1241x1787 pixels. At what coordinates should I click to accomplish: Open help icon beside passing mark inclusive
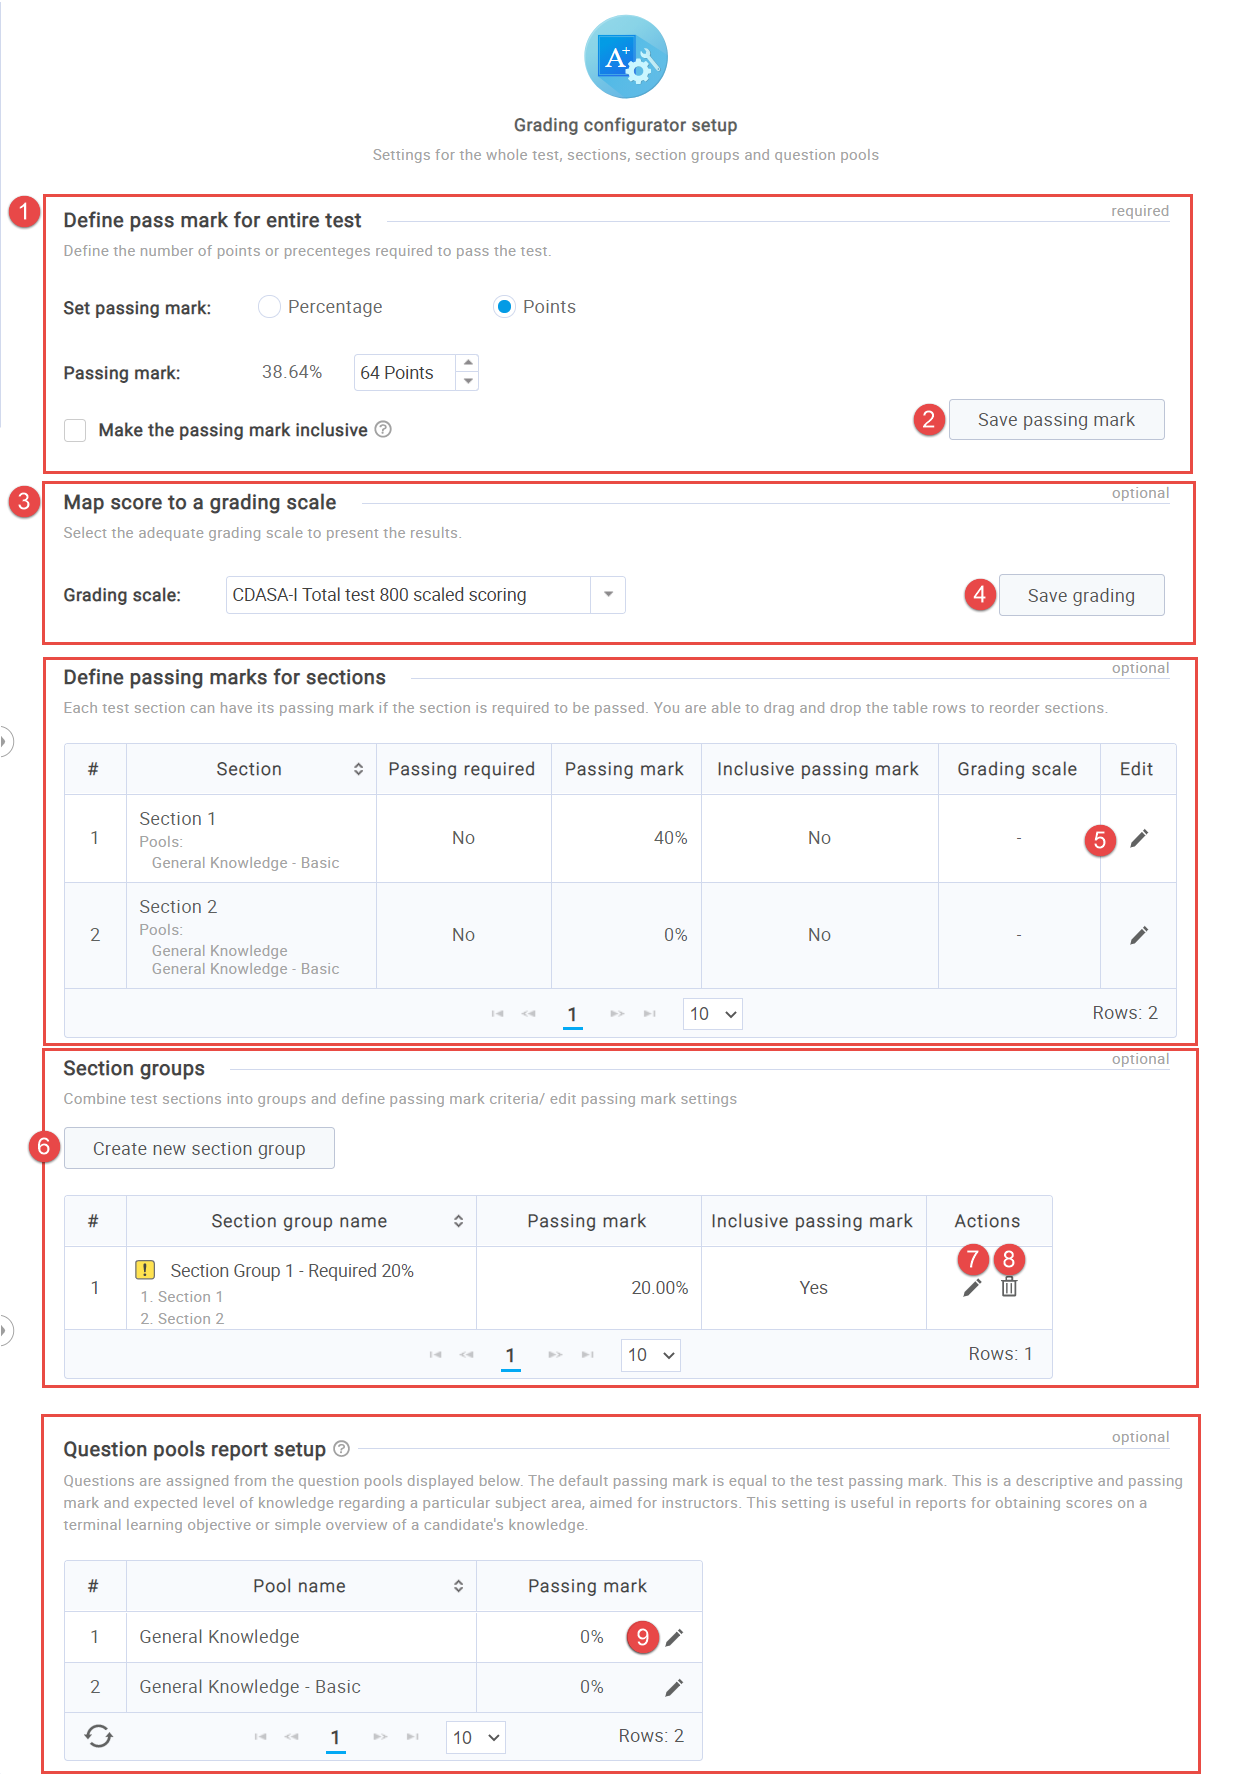[383, 429]
